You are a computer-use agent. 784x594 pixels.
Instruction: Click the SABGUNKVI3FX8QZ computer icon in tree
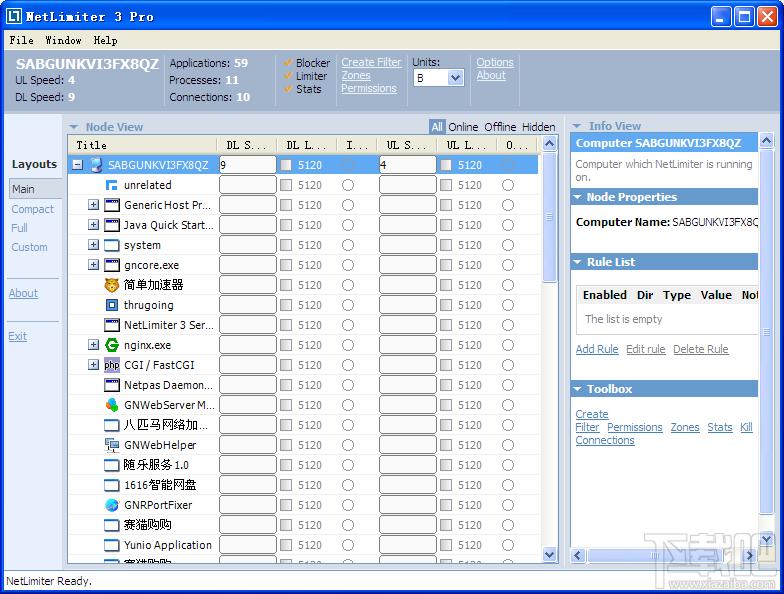coord(96,165)
